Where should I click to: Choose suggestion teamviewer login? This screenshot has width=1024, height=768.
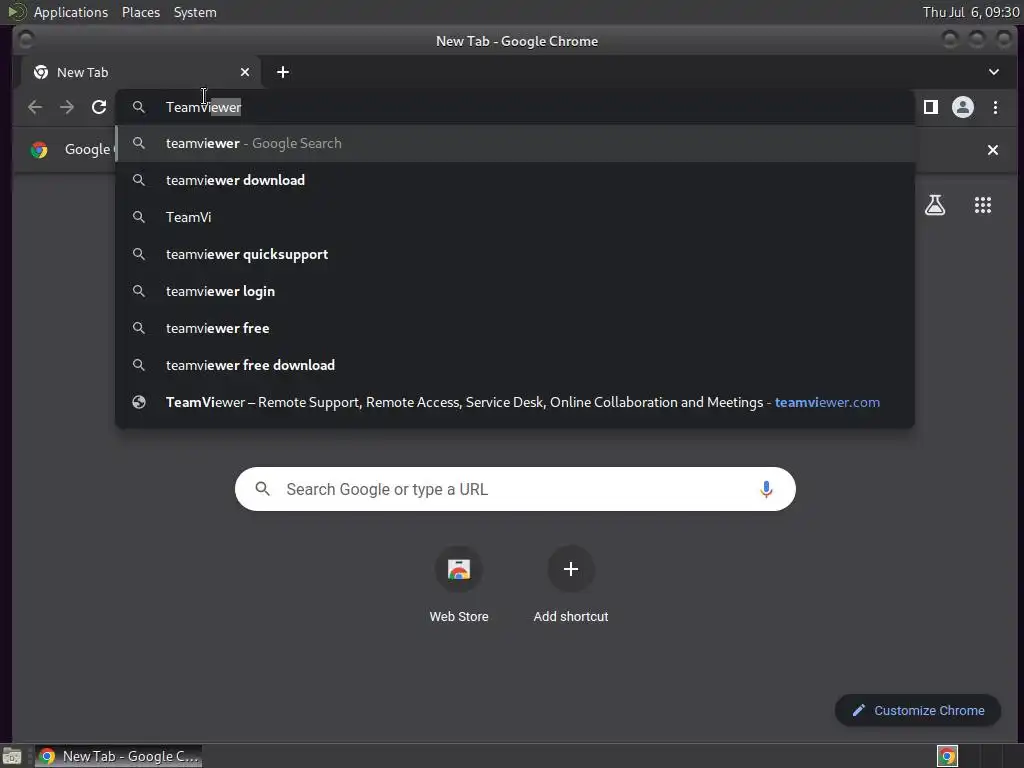(515, 291)
